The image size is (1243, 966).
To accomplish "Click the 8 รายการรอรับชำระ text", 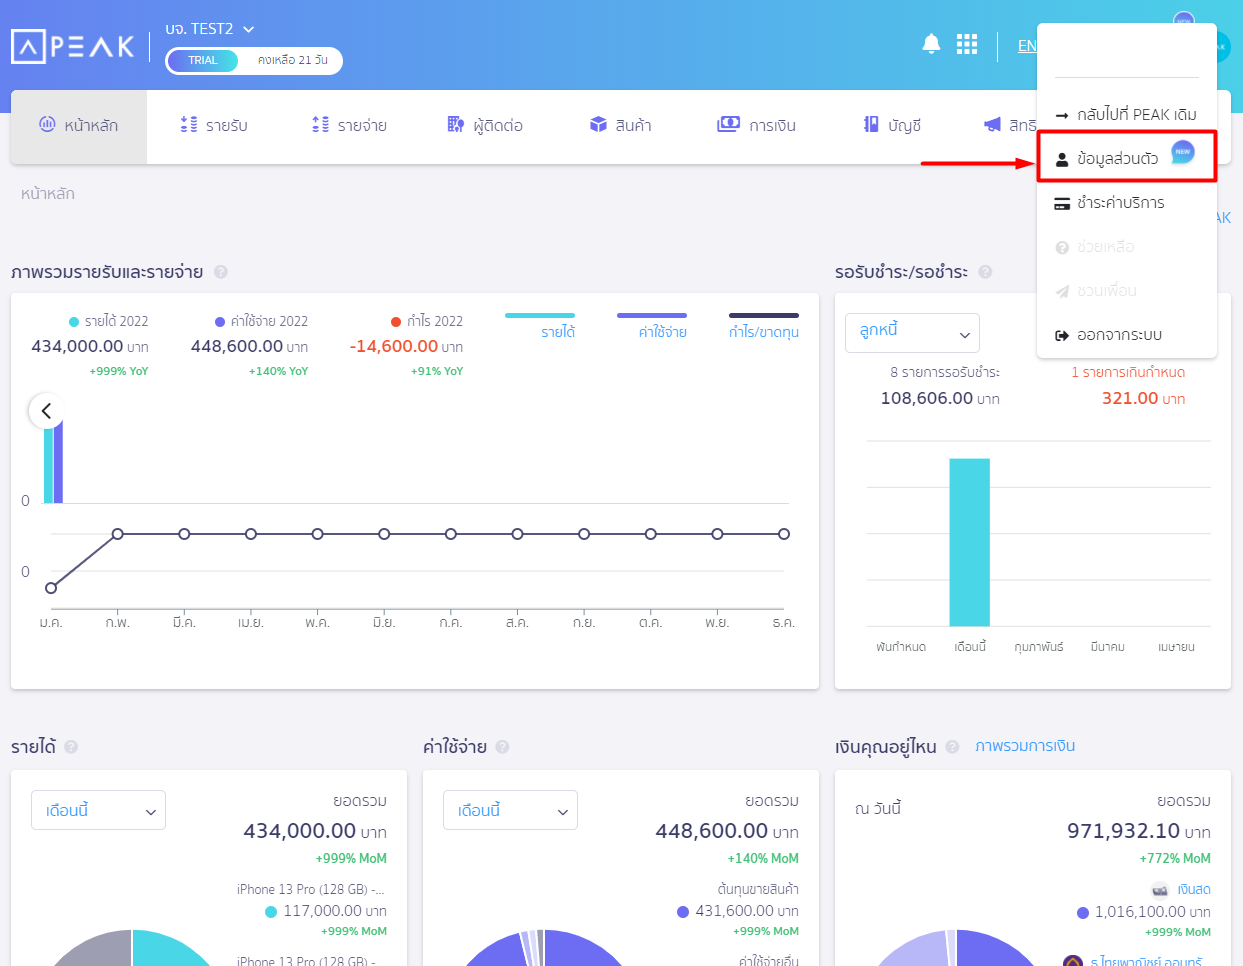I will (x=945, y=372).
